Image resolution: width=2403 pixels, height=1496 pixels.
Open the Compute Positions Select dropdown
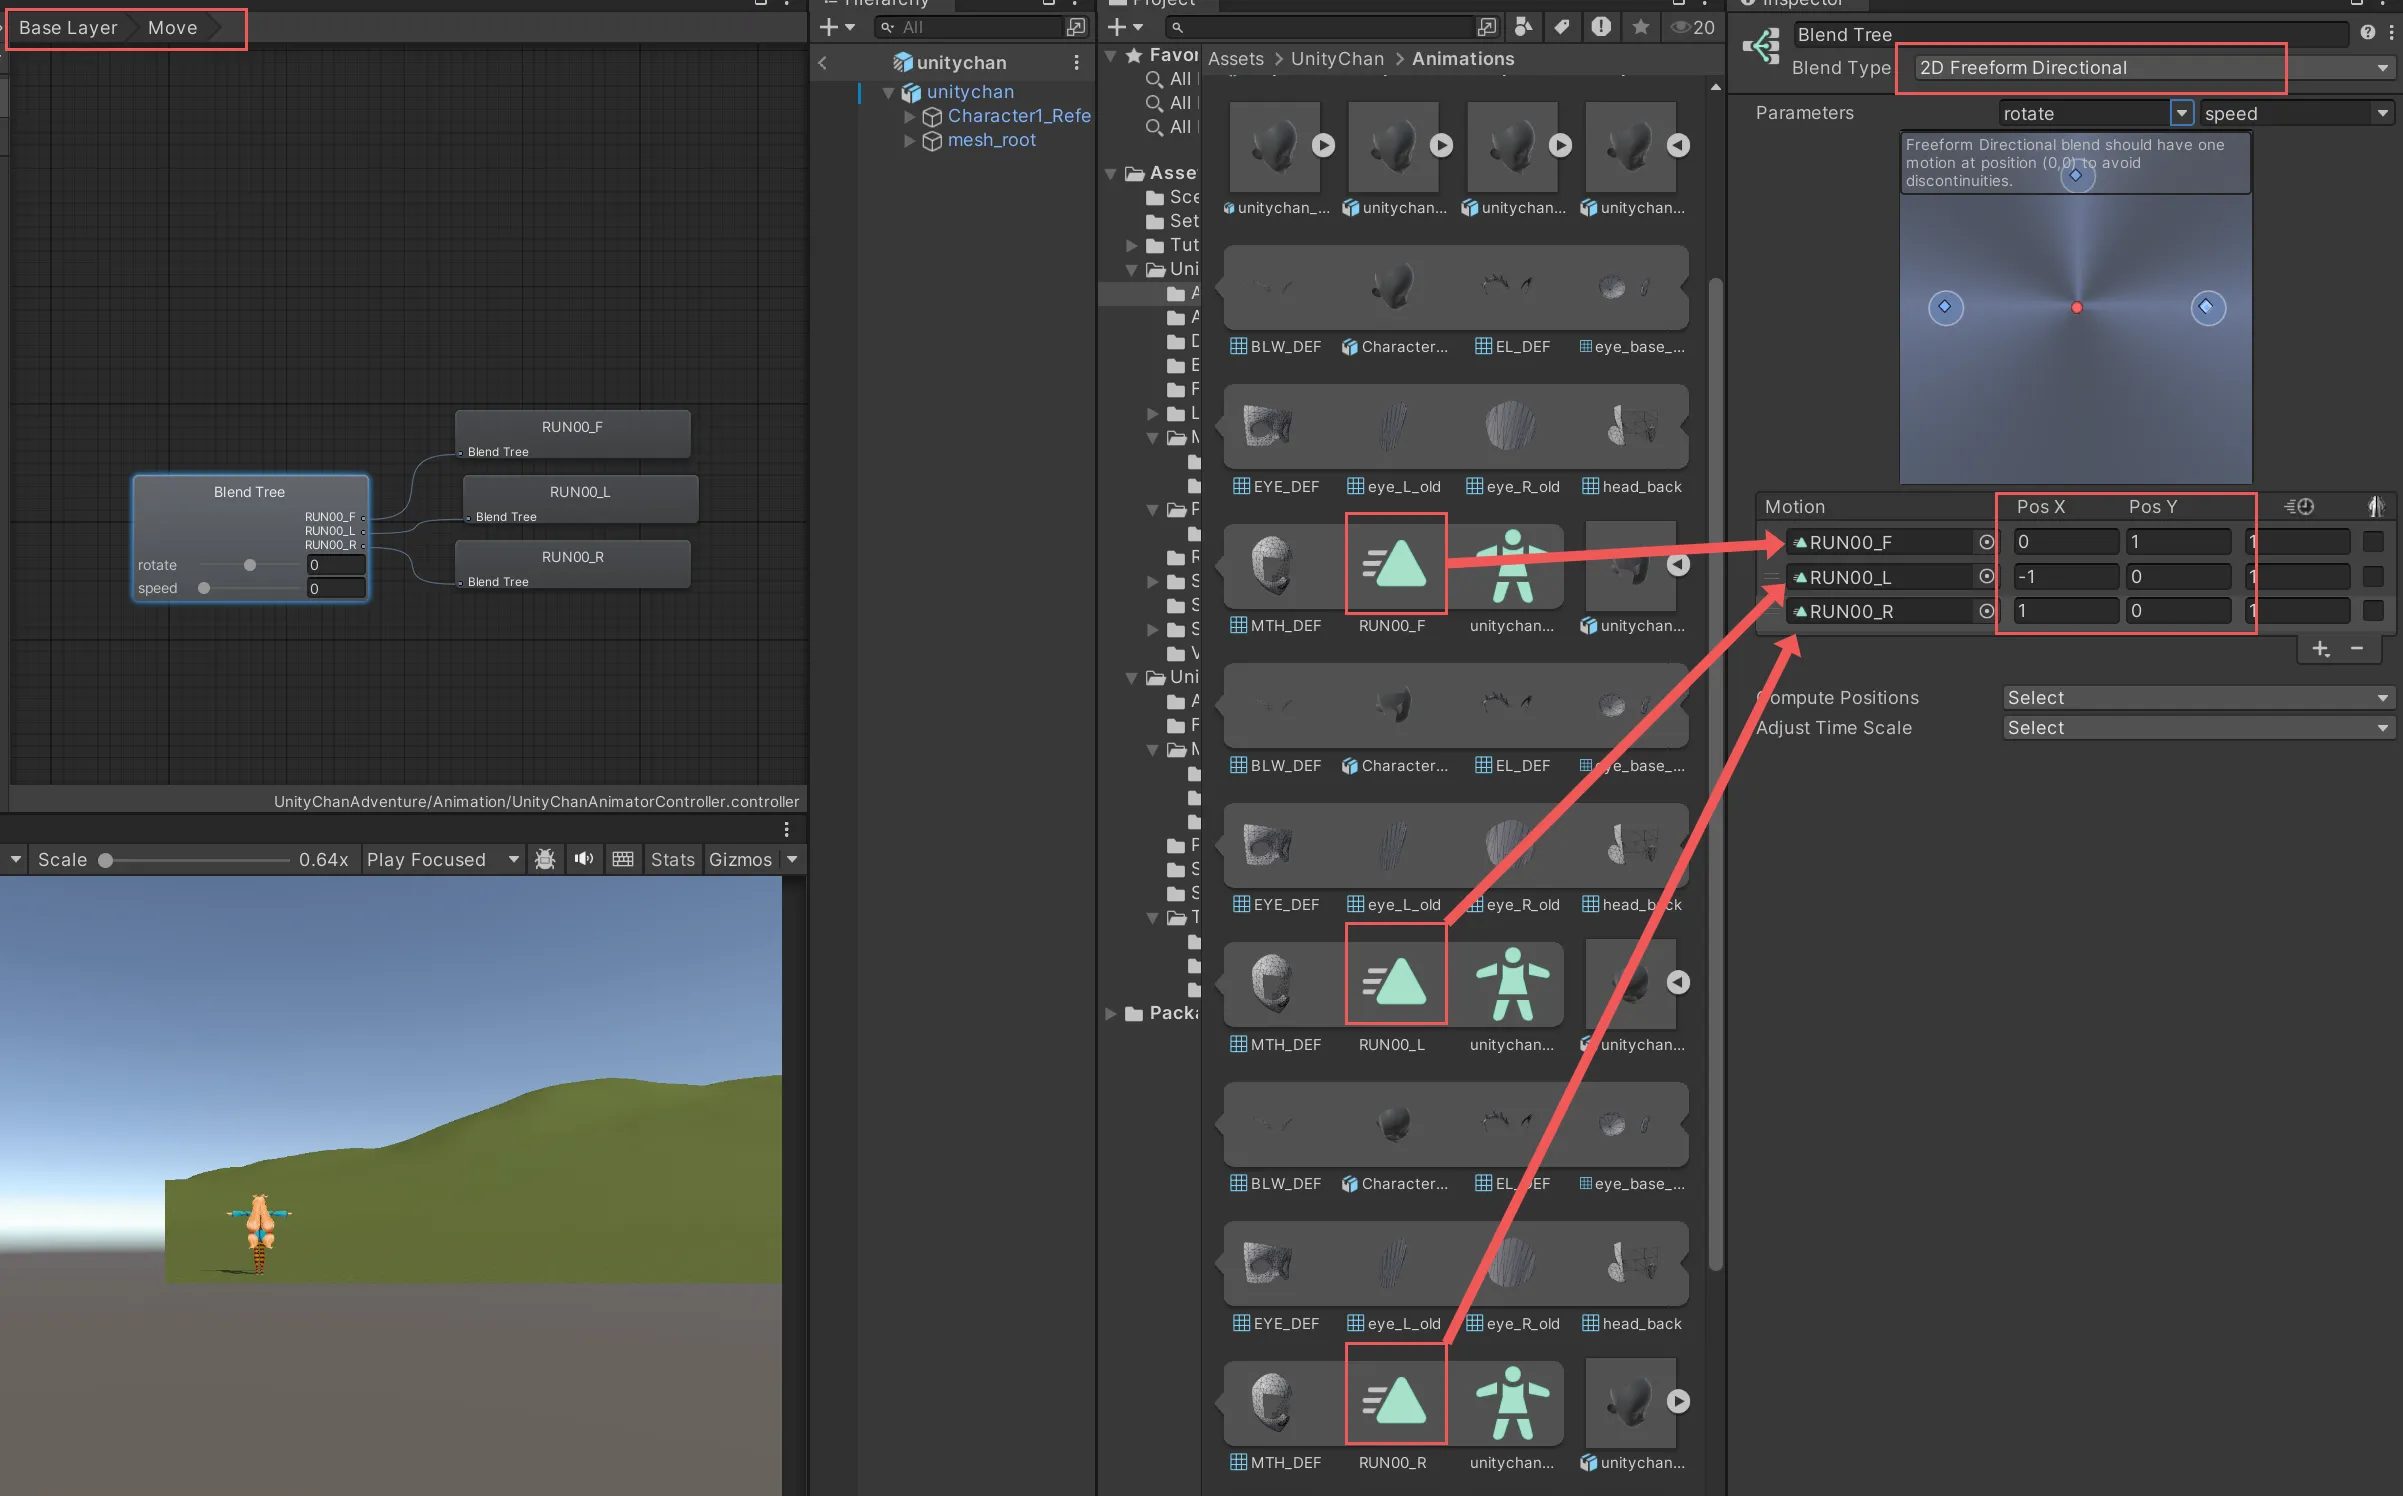pos(2197,698)
